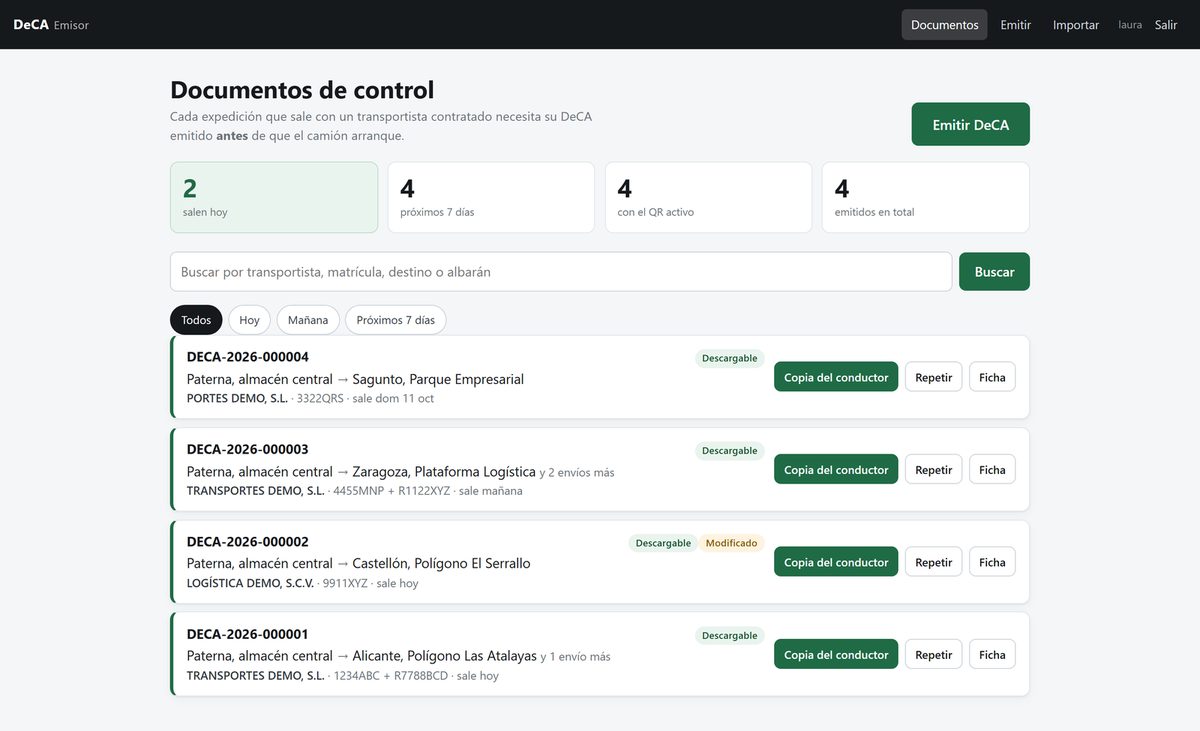Click 'Alicante, Polígono Las Atalayas' route text
This screenshot has height=731, width=1200.
445,656
